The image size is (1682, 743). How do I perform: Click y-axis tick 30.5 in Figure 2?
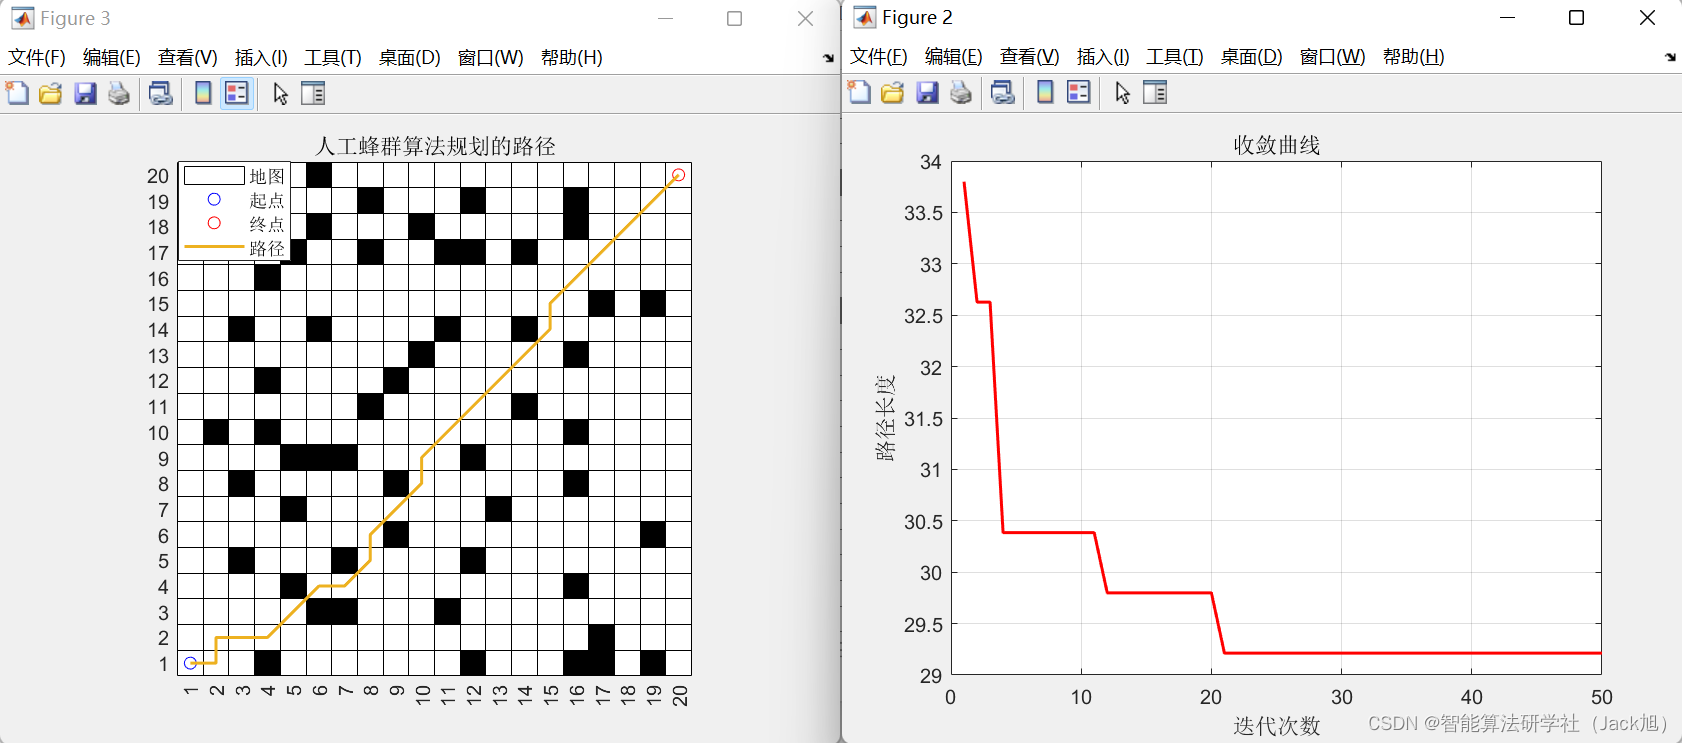923,522
